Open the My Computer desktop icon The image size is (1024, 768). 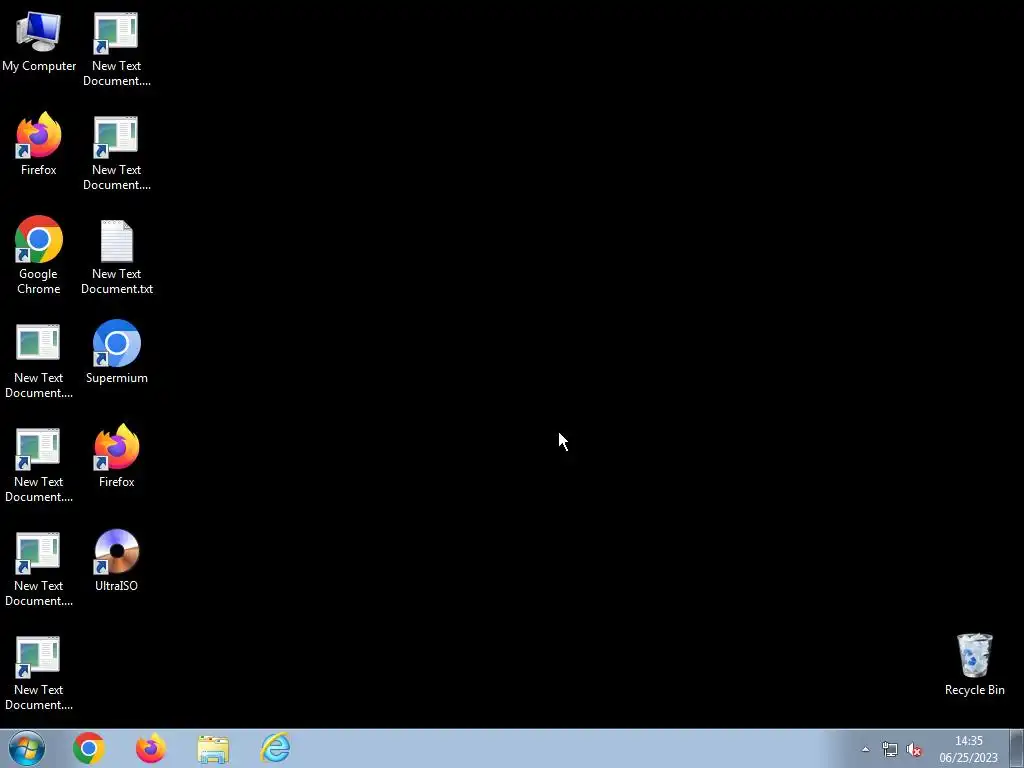[39, 42]
